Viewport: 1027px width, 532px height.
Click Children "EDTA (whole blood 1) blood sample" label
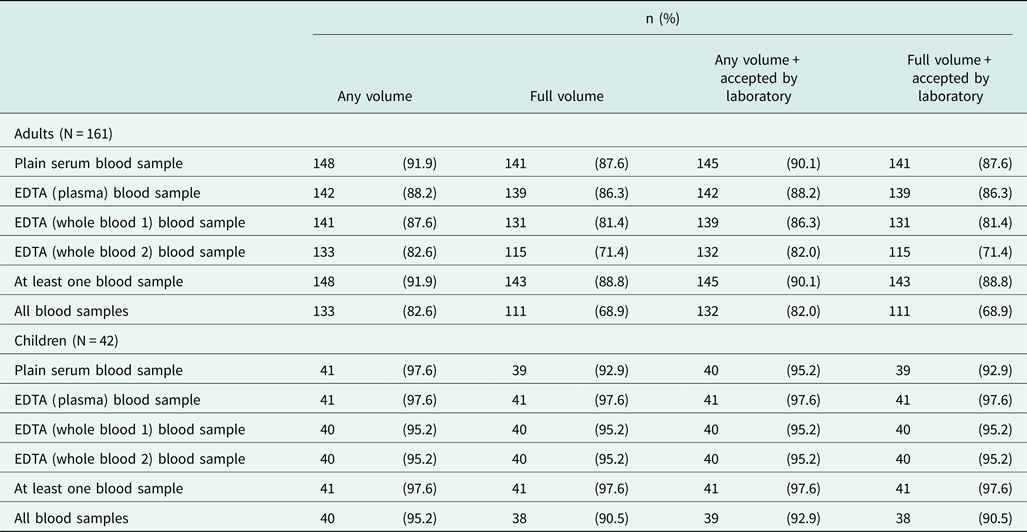pyautogui.click(x=129, y=430)
